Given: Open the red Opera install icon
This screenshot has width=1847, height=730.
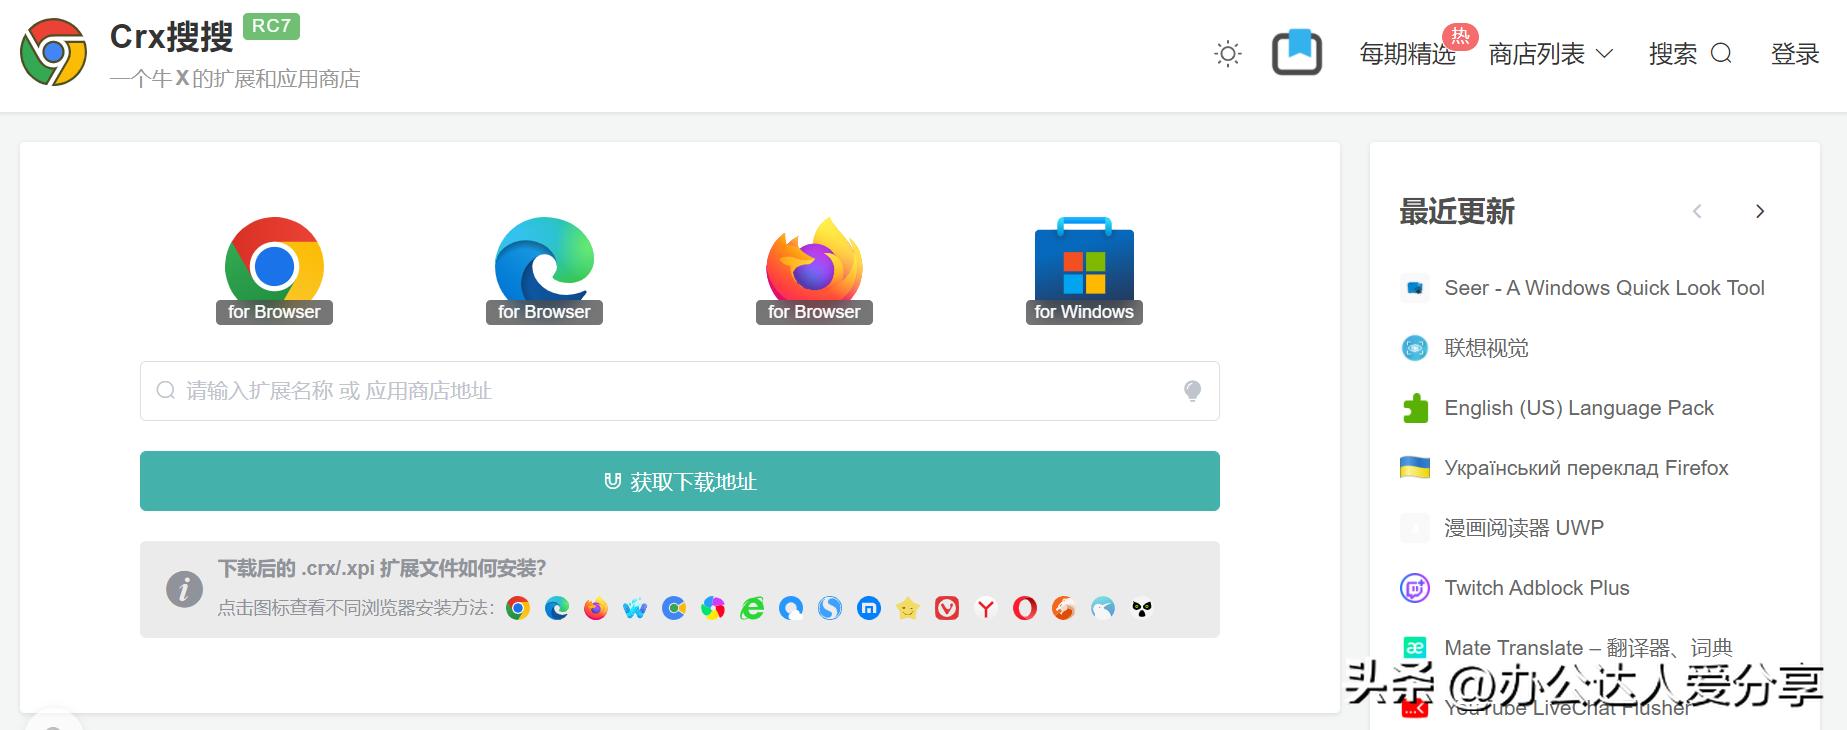Looking at the screenshot, I should (x=1025, y=608).
